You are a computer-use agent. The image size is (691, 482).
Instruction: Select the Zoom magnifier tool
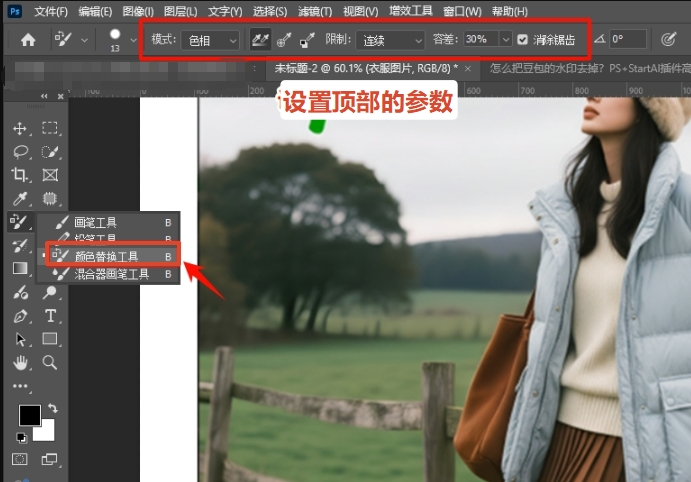point(50,362)
